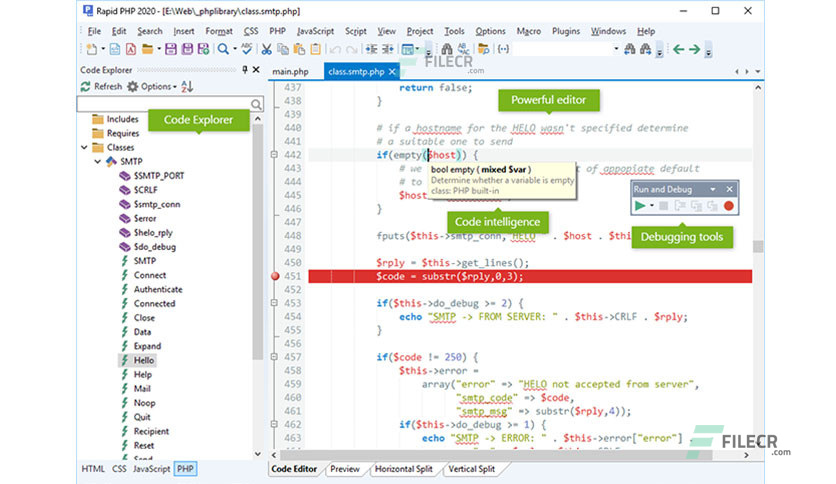836x484 pixels.
Task: Collapse the Classes tree node
Action: pos(84,147)
